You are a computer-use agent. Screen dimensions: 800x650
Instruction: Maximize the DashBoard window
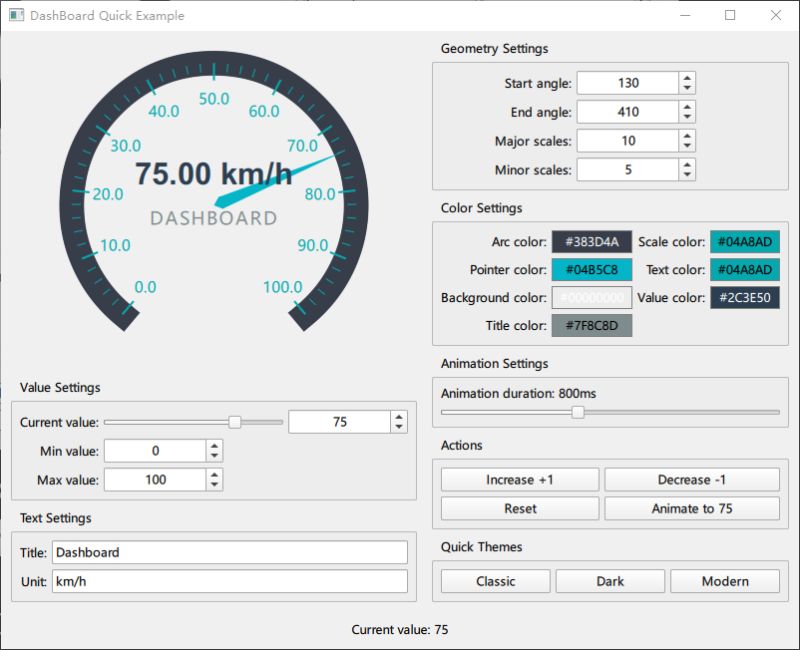tap(730, 15)
